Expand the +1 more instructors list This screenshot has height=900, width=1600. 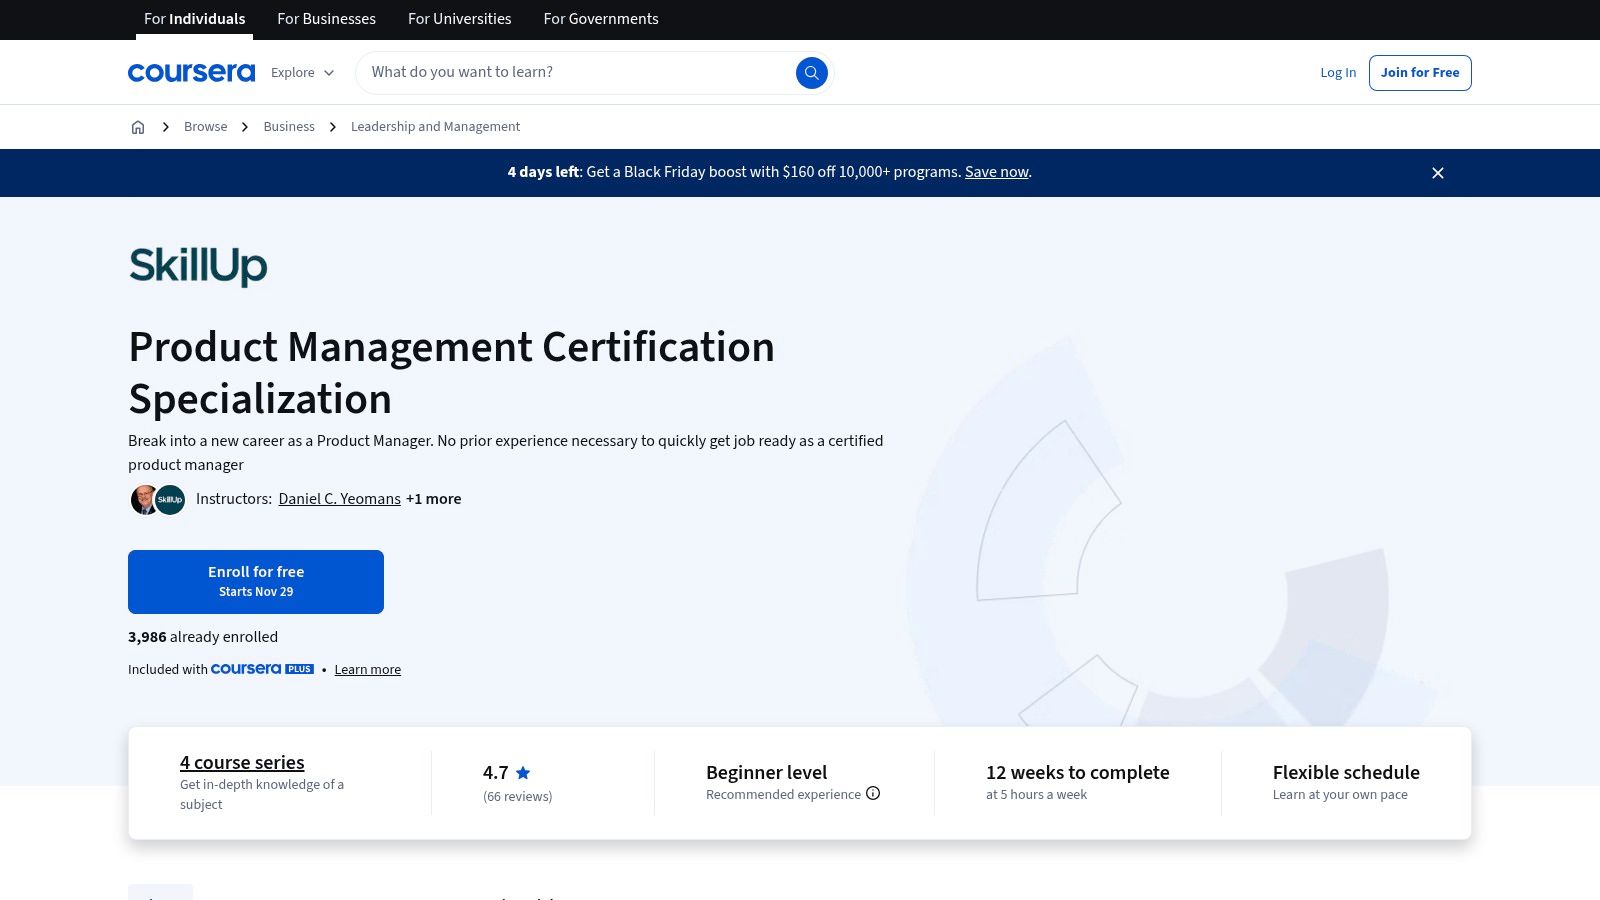[433, 499]
